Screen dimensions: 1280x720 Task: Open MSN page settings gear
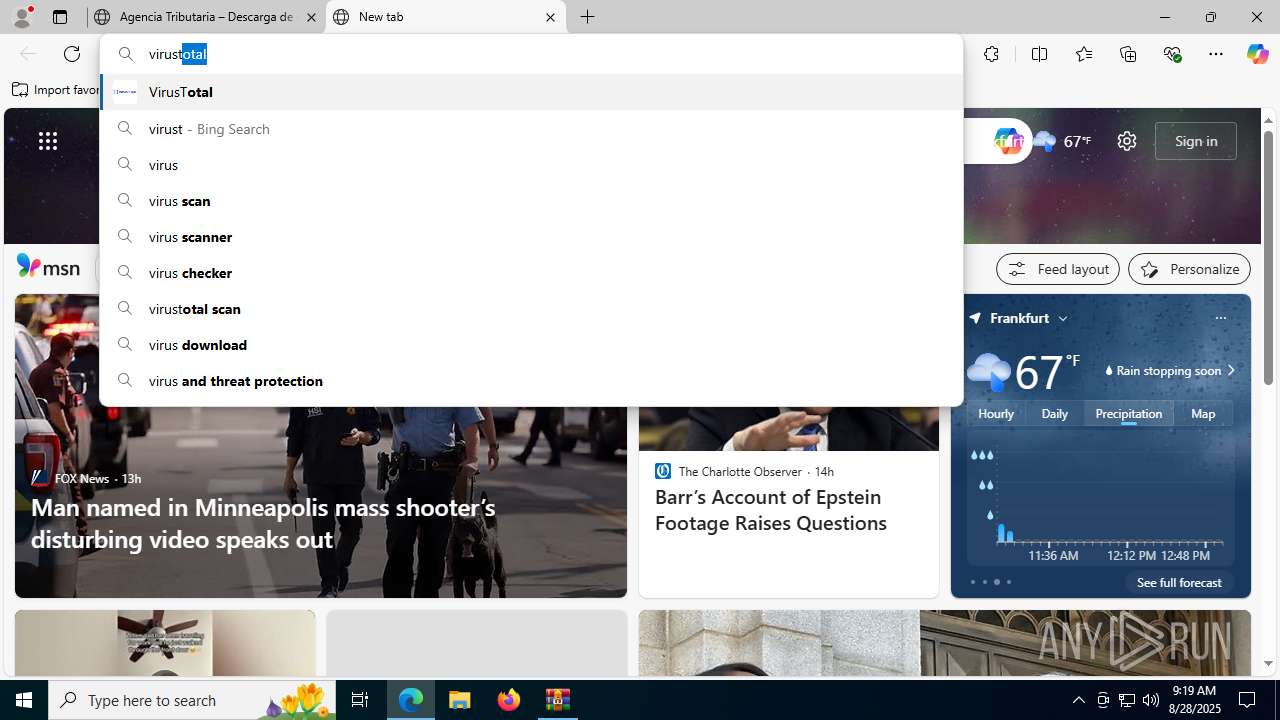point(1127,141)
